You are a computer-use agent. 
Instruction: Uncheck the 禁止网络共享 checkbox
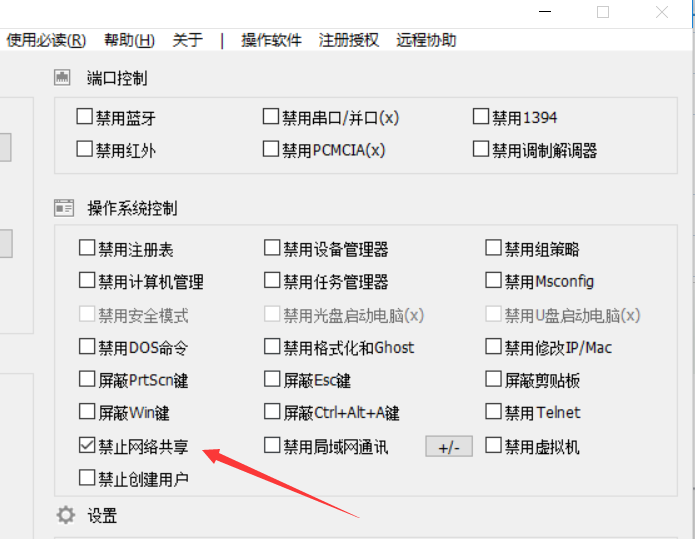tap(87, 445)
